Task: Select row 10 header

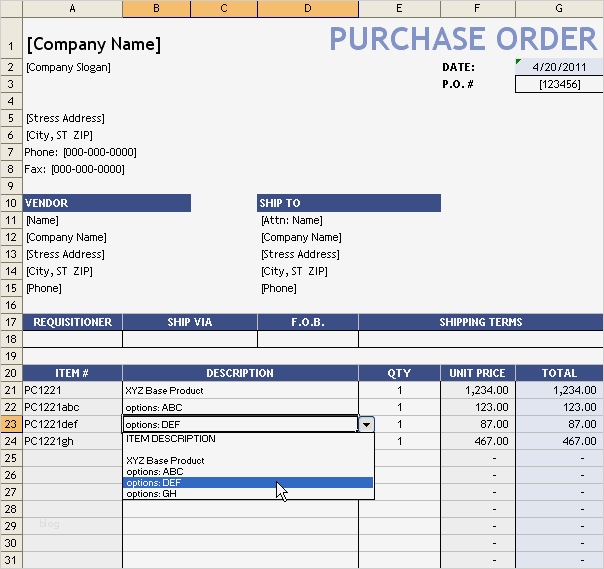Action: [x=11, y=203]
